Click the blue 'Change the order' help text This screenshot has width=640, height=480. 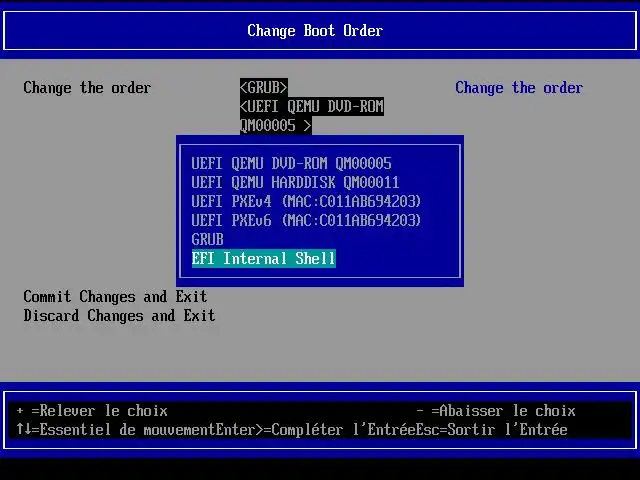pyautogui.click(x=519, y=88)
